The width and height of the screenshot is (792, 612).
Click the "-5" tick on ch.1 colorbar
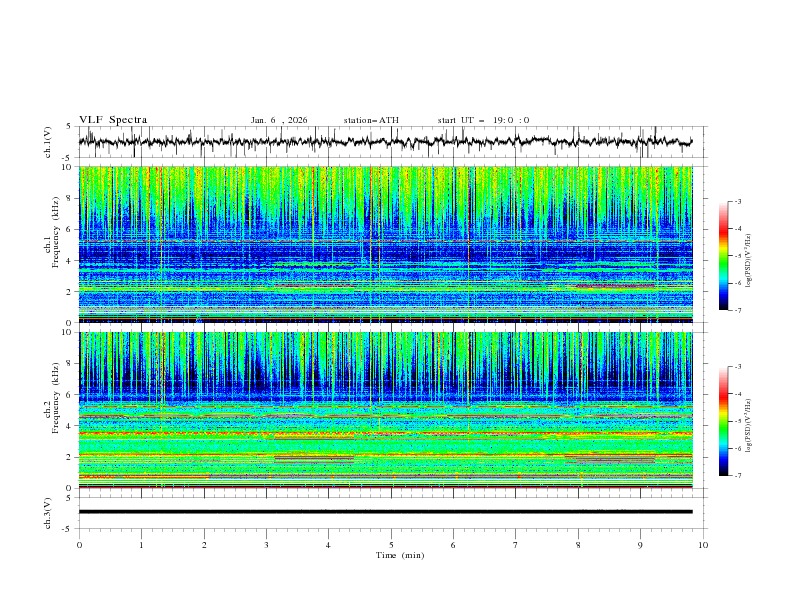click(x=738, y=256)
